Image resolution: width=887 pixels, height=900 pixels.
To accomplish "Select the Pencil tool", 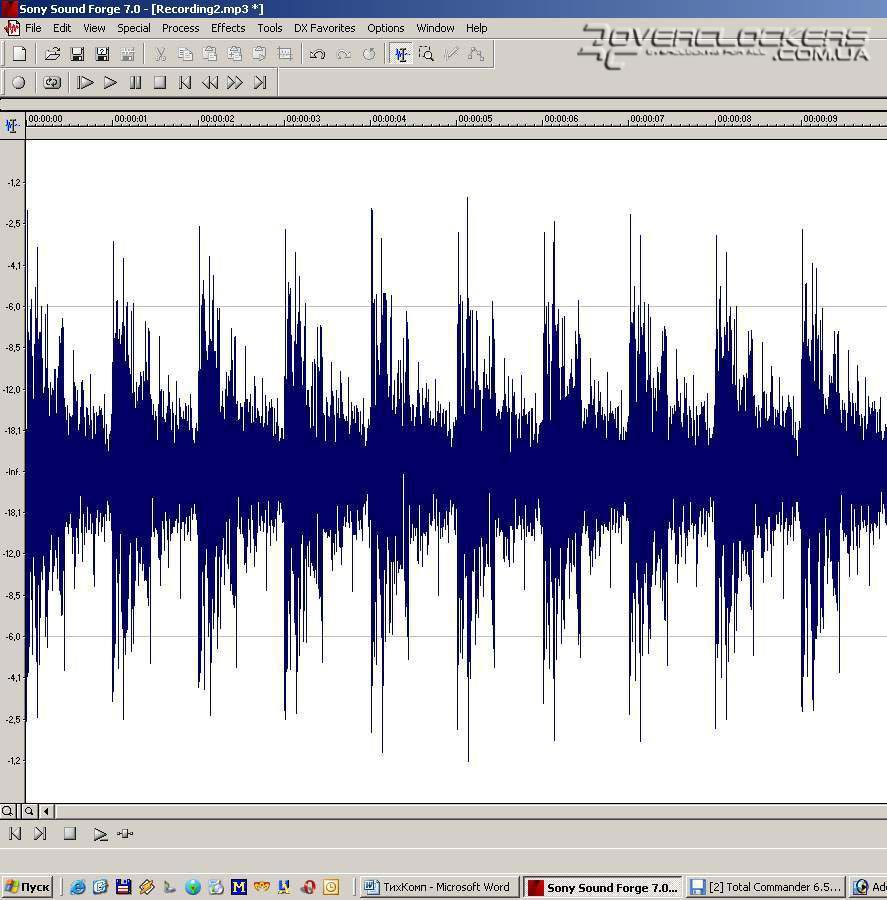I will click(x=451, y=54).
